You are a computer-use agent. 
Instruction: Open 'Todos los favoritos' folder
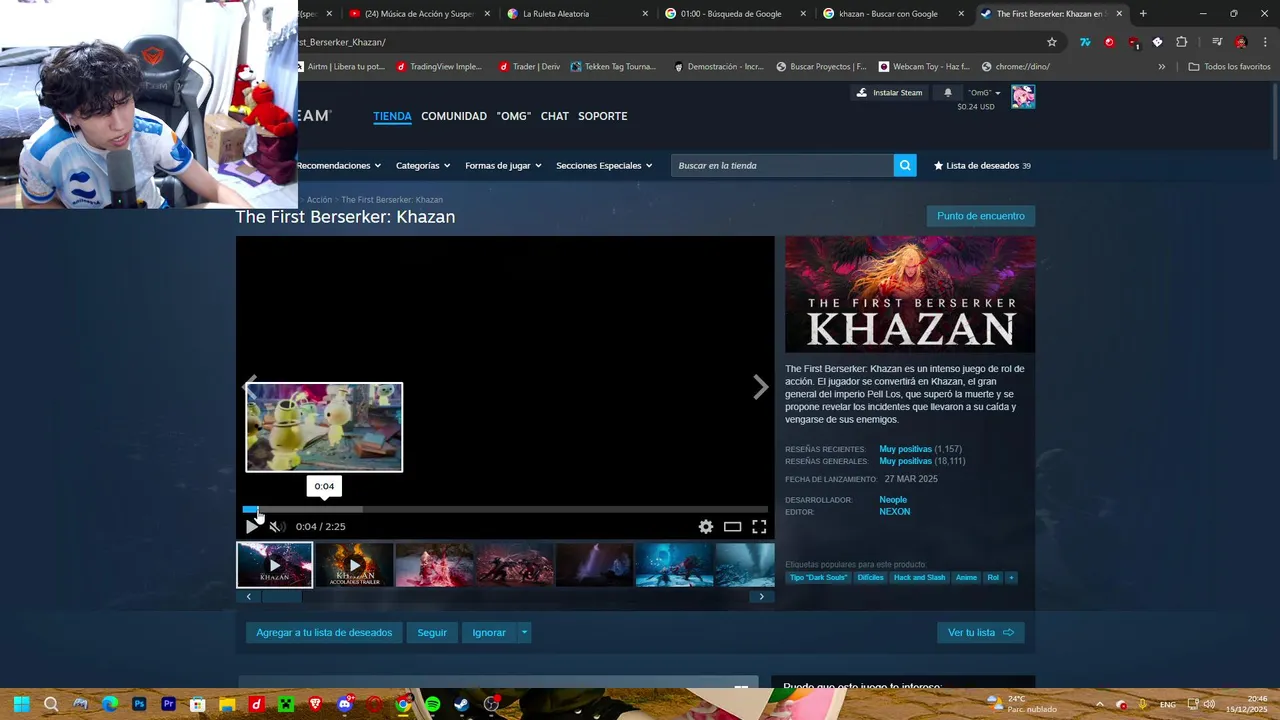1229,67
